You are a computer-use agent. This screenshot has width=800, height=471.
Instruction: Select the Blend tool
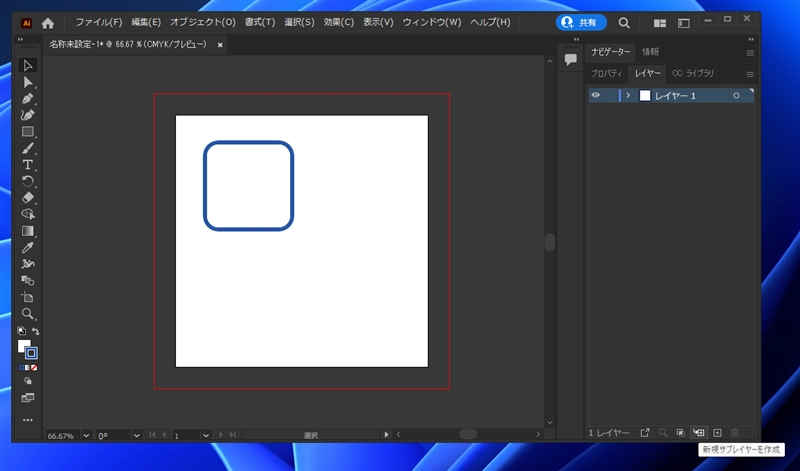28,281
